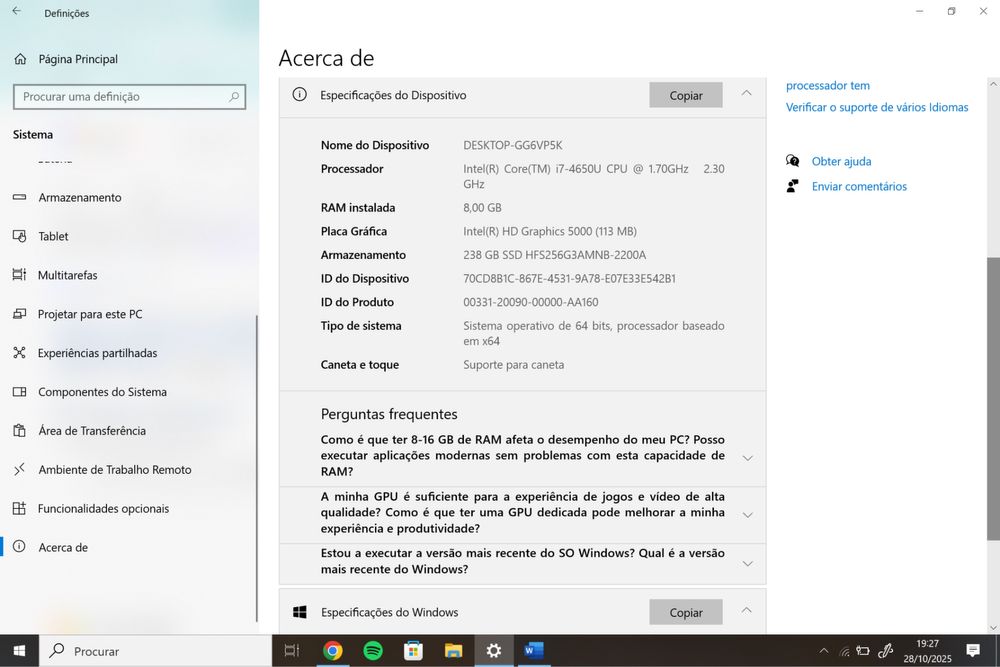Go to Experiências partilhadas

[x=128, y=353]
